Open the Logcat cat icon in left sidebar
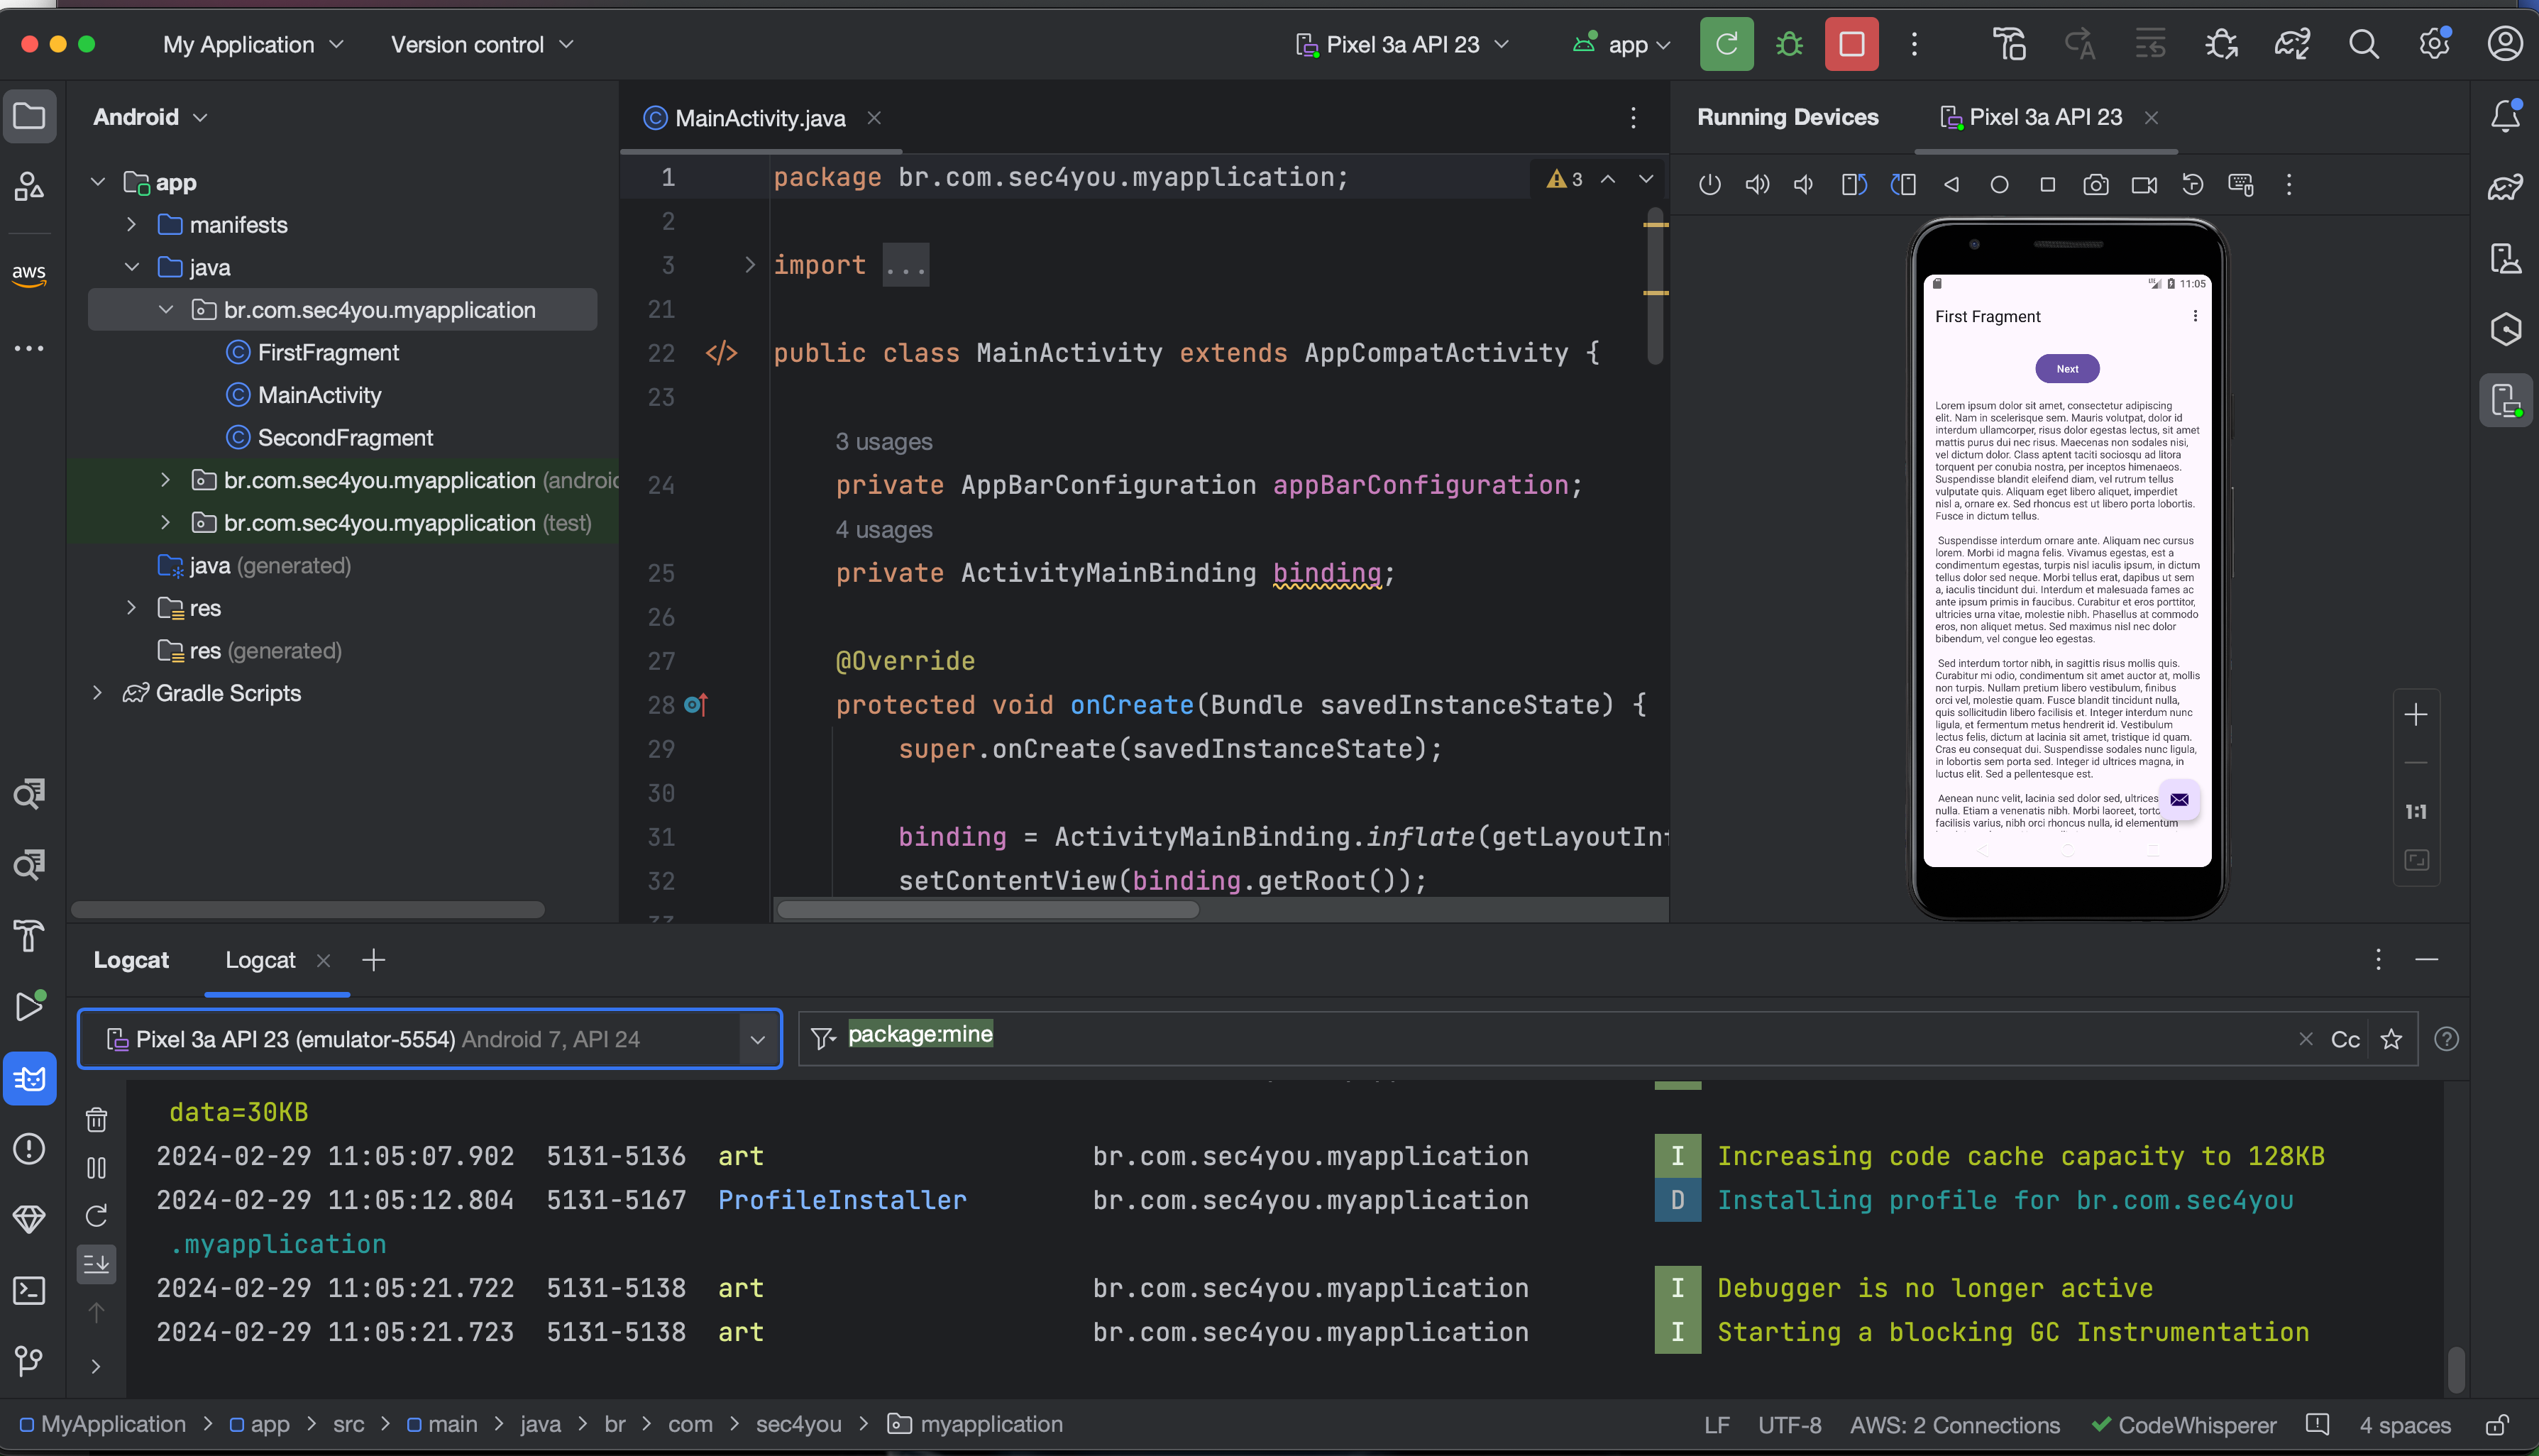Viewport: 2539px width, 1456px height. (x=29, y=1079)
